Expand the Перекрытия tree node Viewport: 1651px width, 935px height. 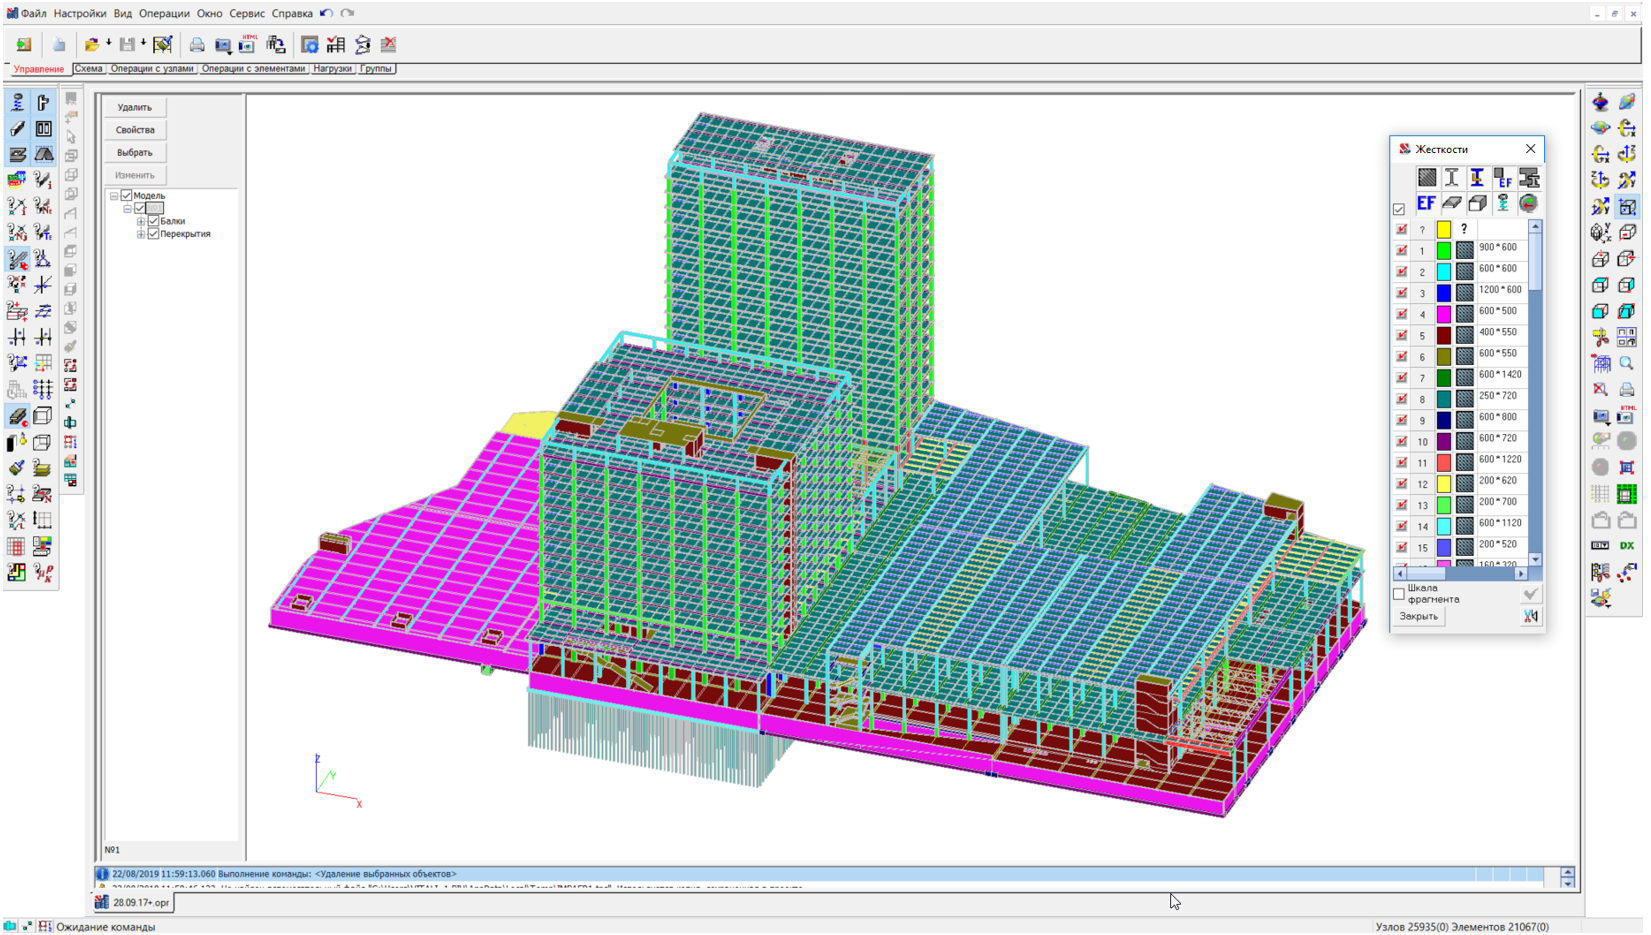tap(141, 234)
